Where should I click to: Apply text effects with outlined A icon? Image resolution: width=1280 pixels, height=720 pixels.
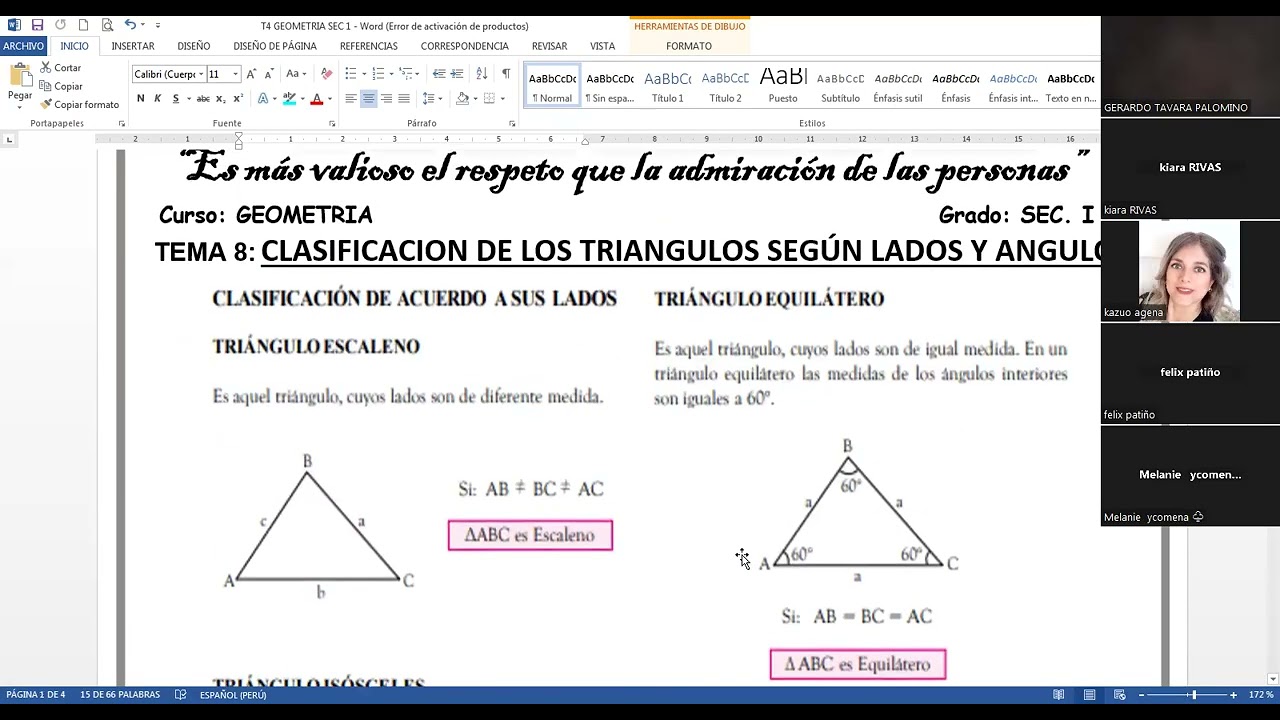point(263,98)
